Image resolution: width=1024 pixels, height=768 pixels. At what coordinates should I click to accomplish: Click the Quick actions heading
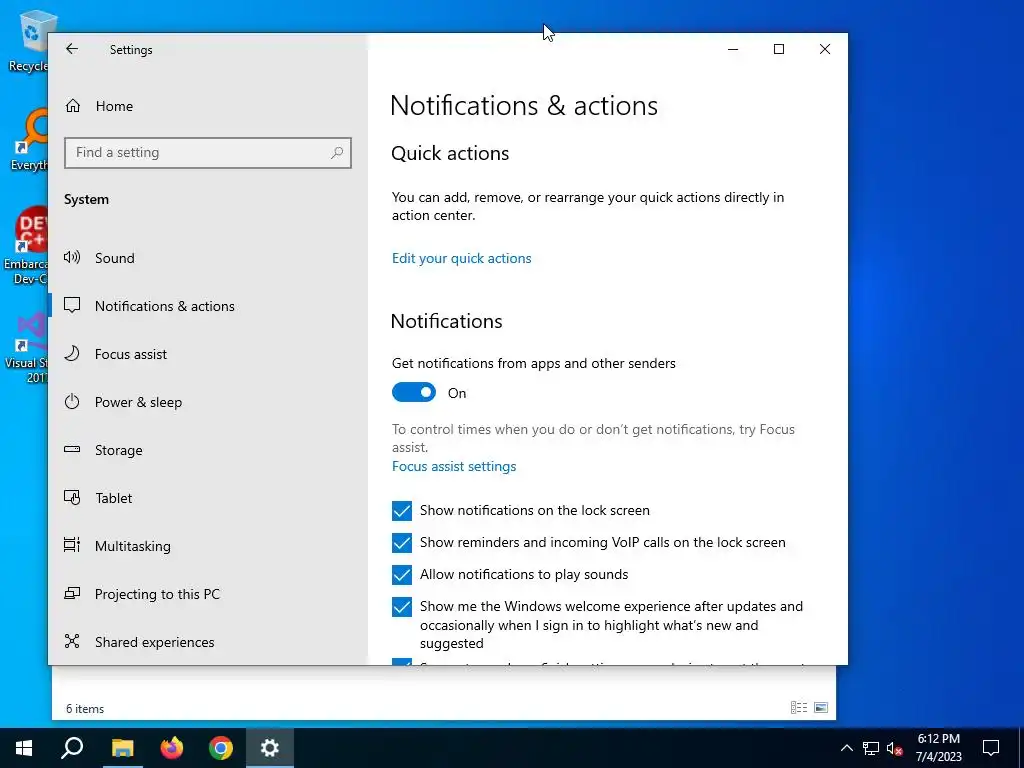click(450, 153)
